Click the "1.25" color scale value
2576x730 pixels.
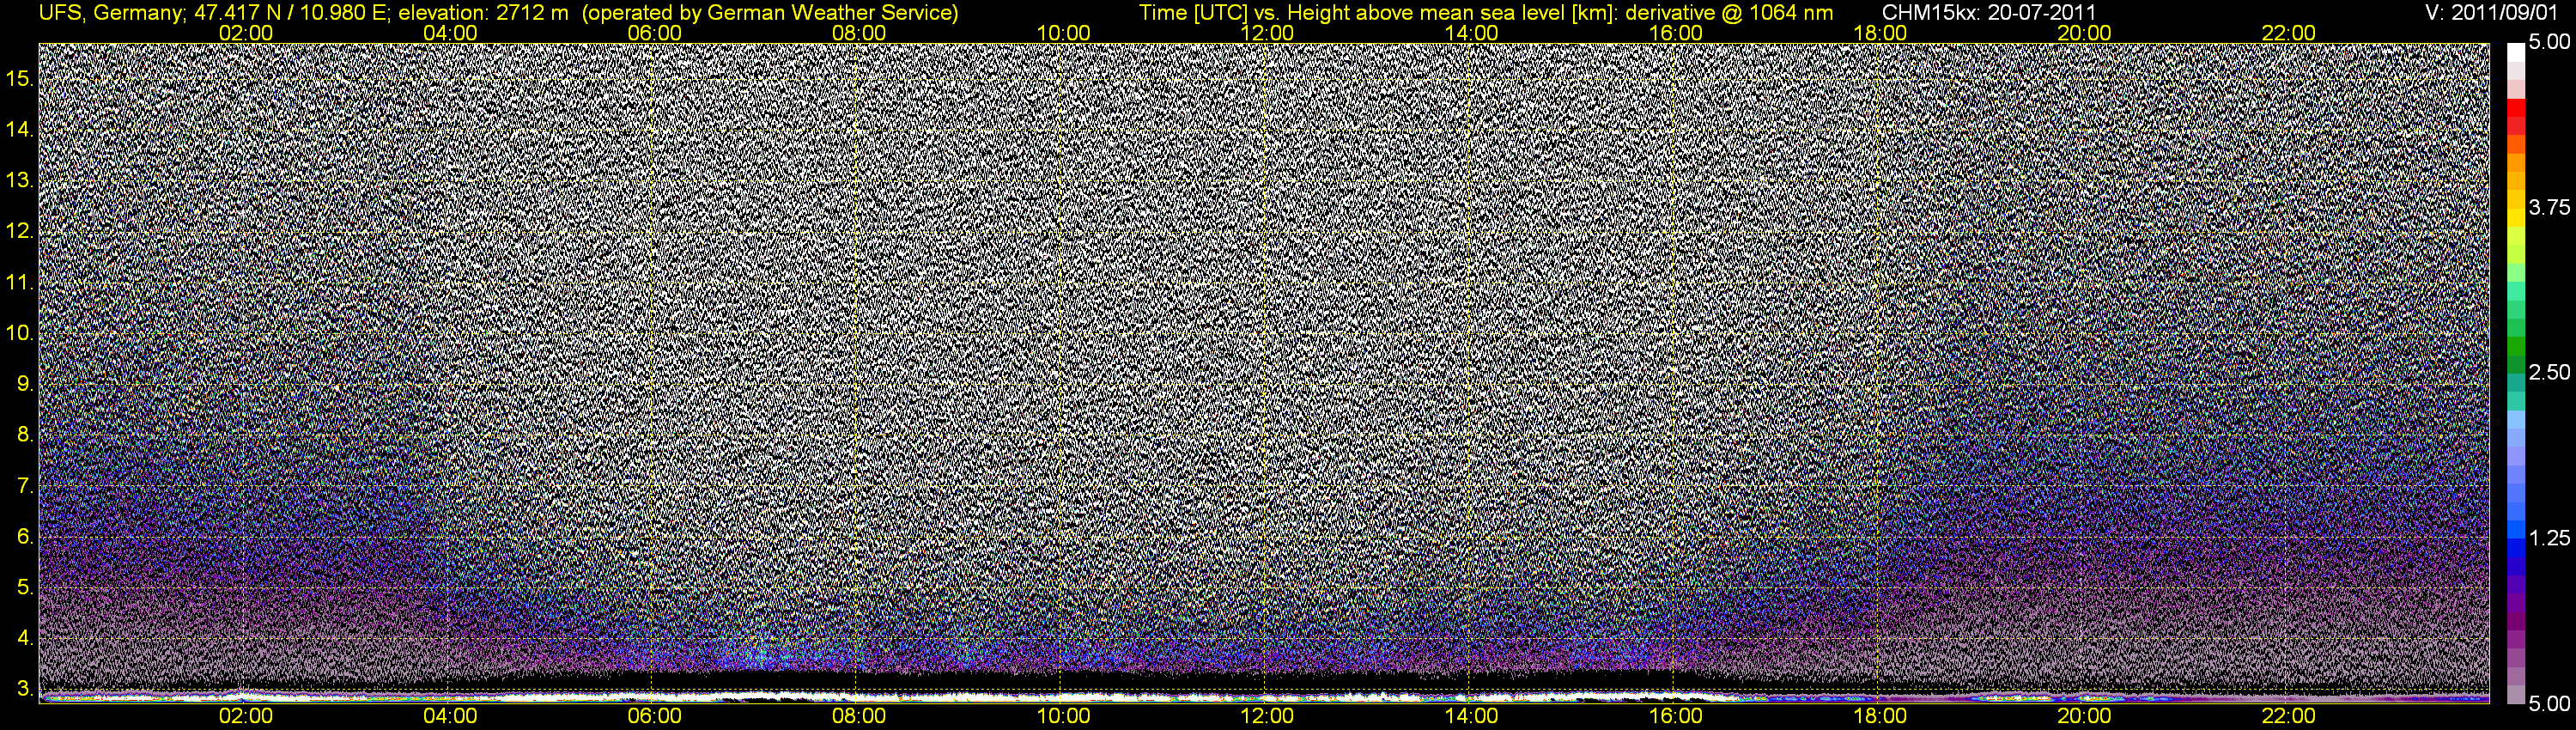point(2549,538)
